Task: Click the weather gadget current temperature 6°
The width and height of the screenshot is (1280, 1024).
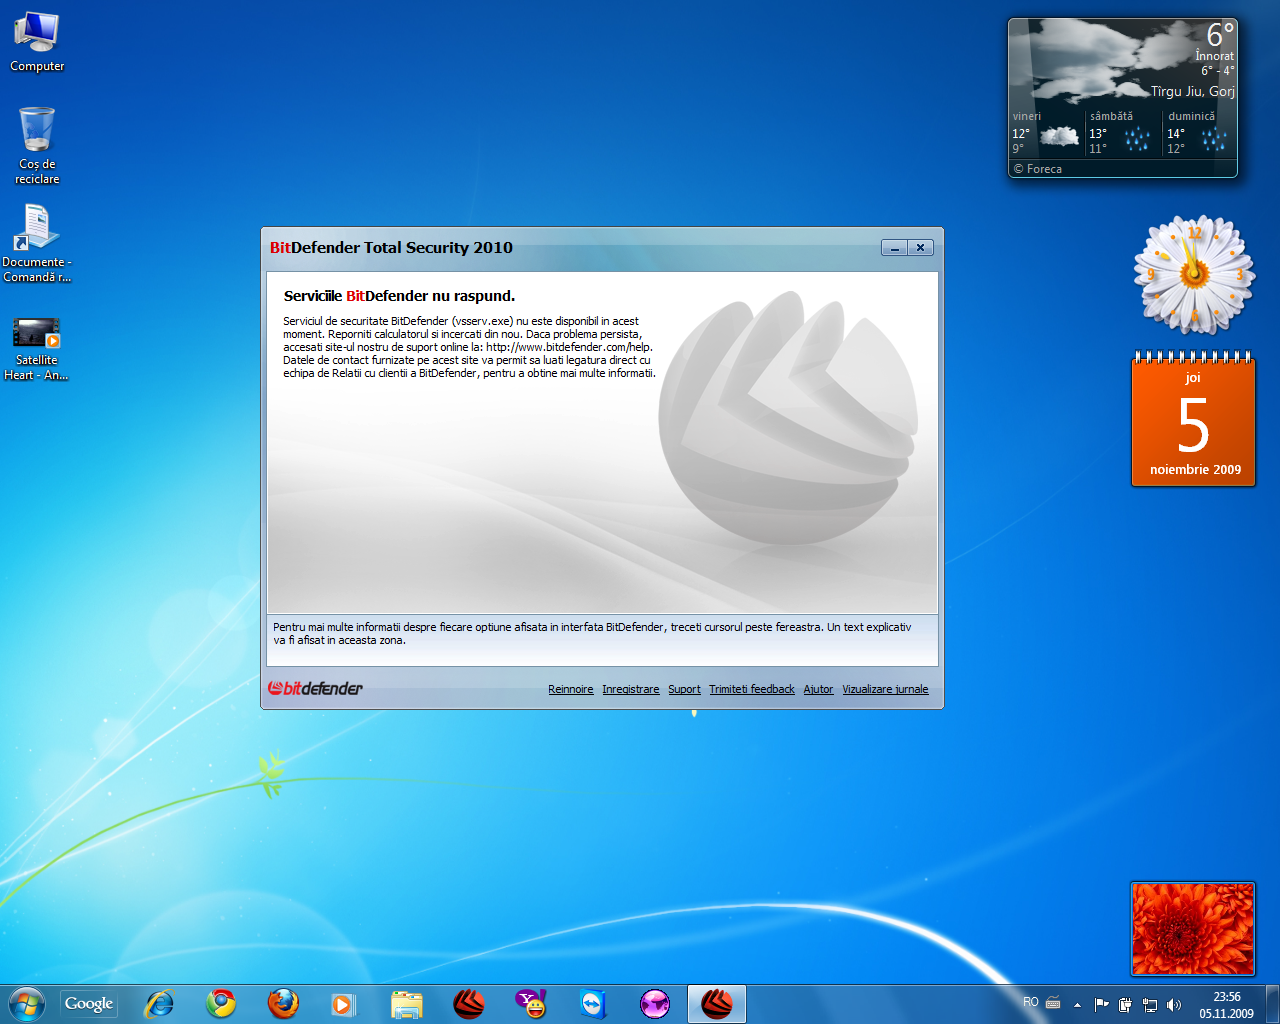Action: (x=1220, y=35)
